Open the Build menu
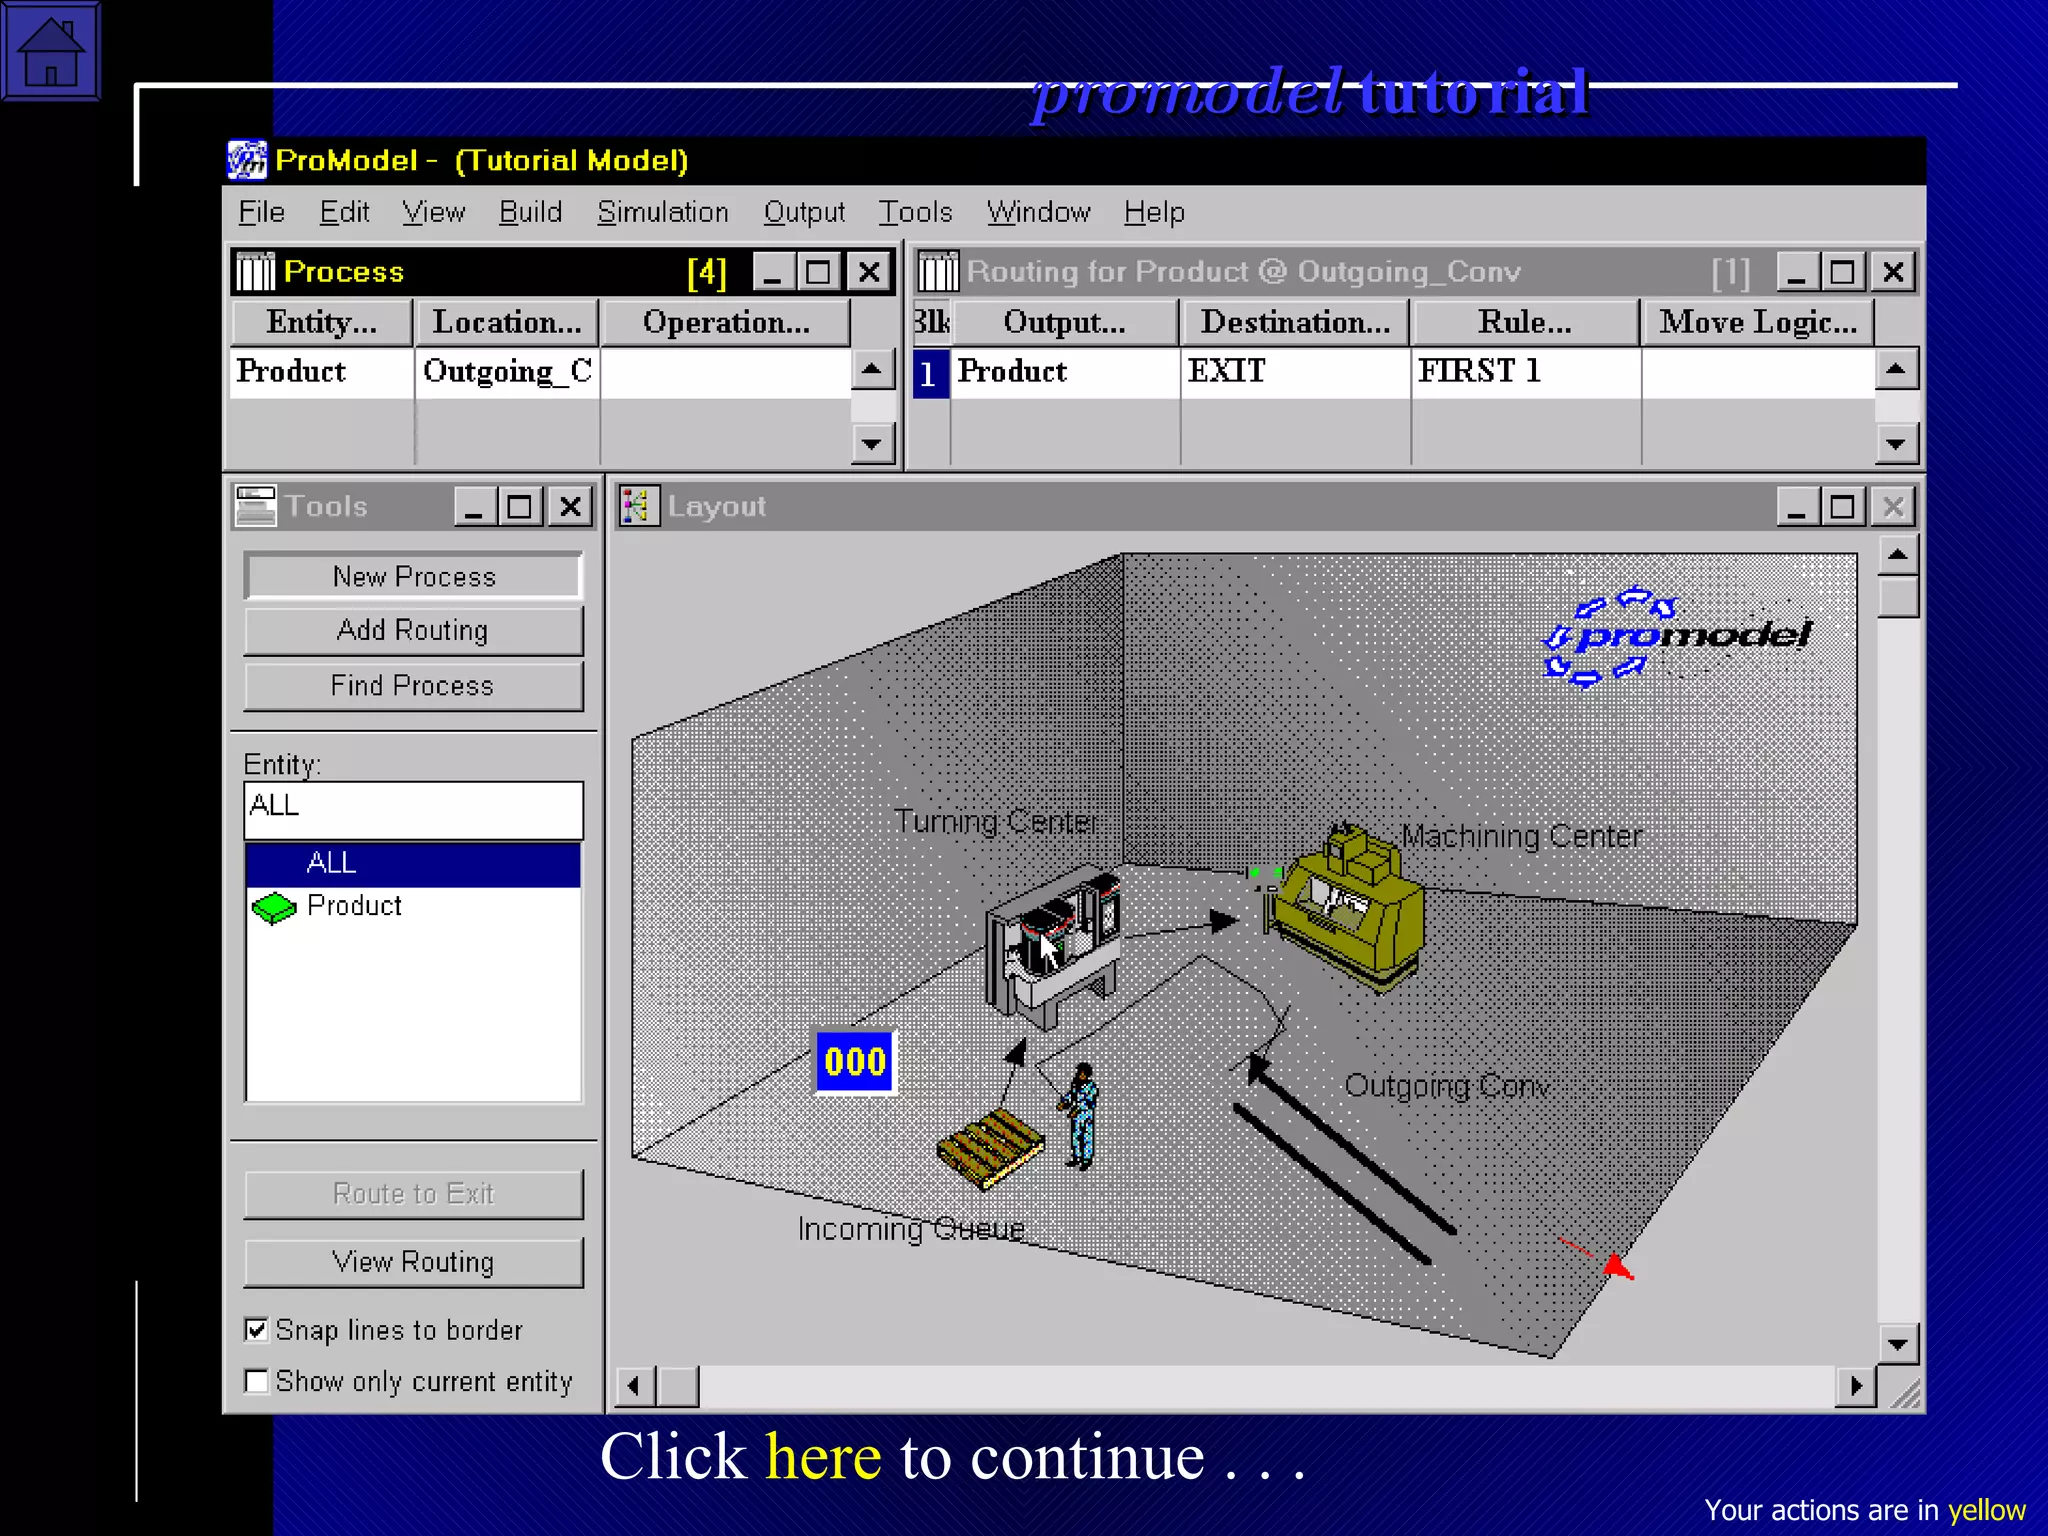This screenshot has width=2048, height=1536. click(x=530, y=212)
